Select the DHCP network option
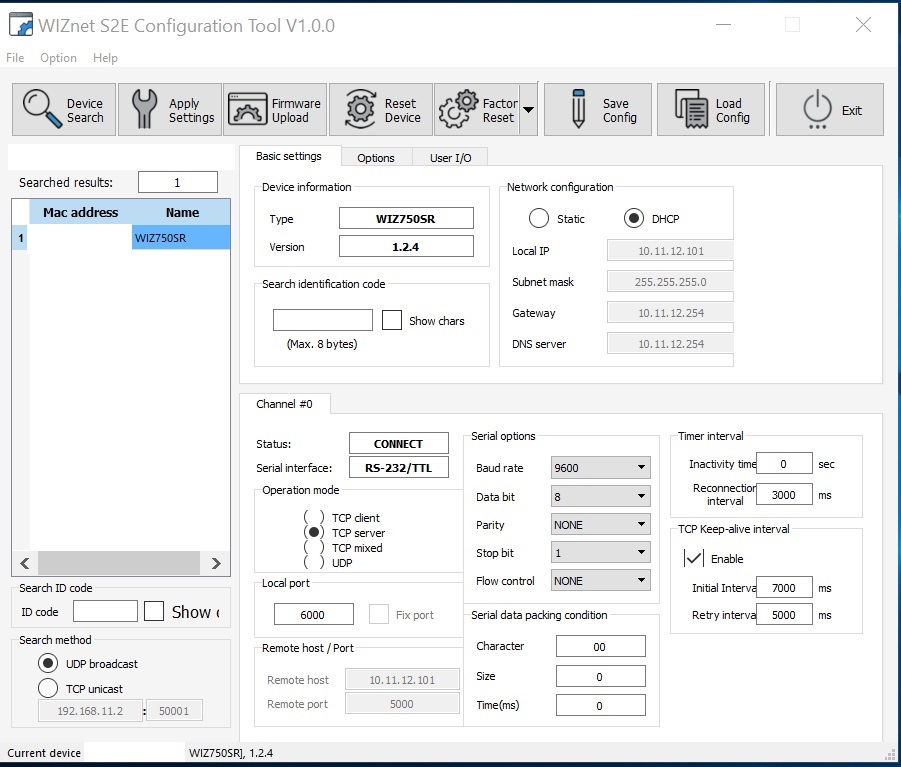 [633, 218]
